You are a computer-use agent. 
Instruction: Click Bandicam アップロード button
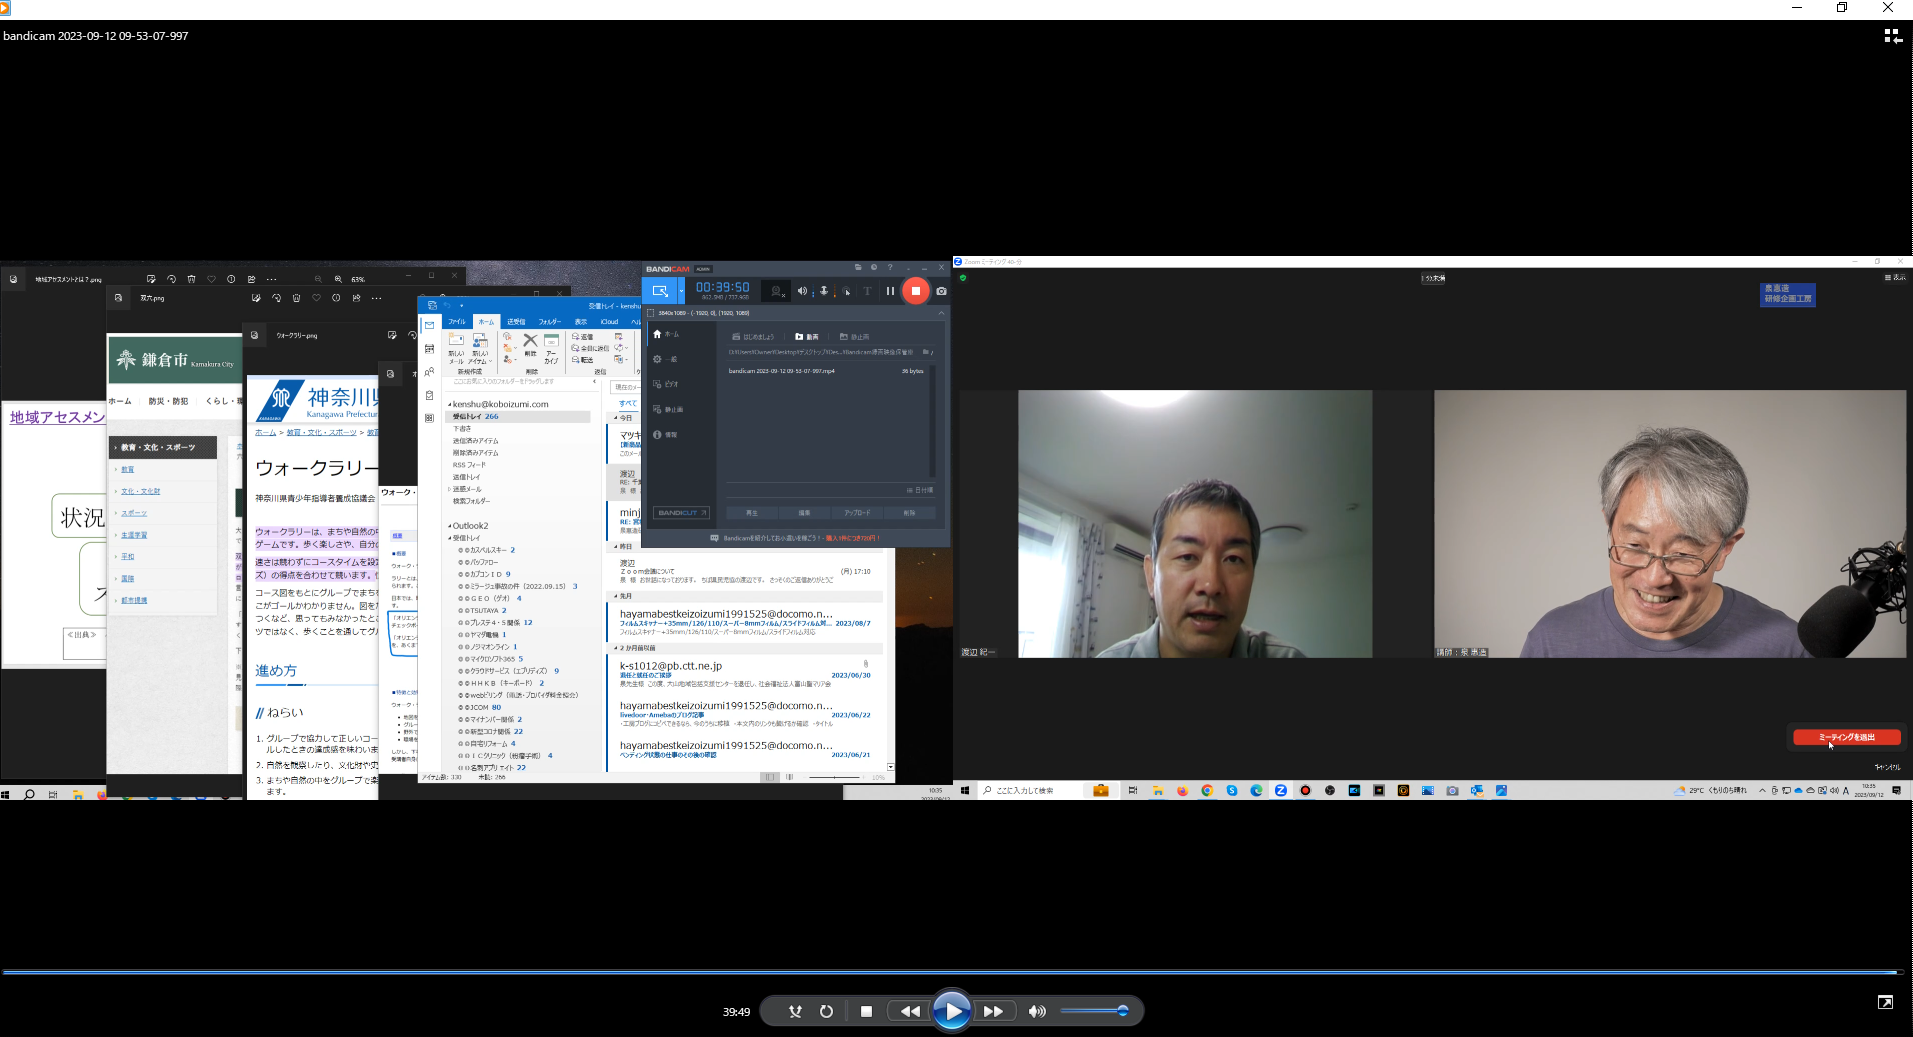[x=857, y=512]
